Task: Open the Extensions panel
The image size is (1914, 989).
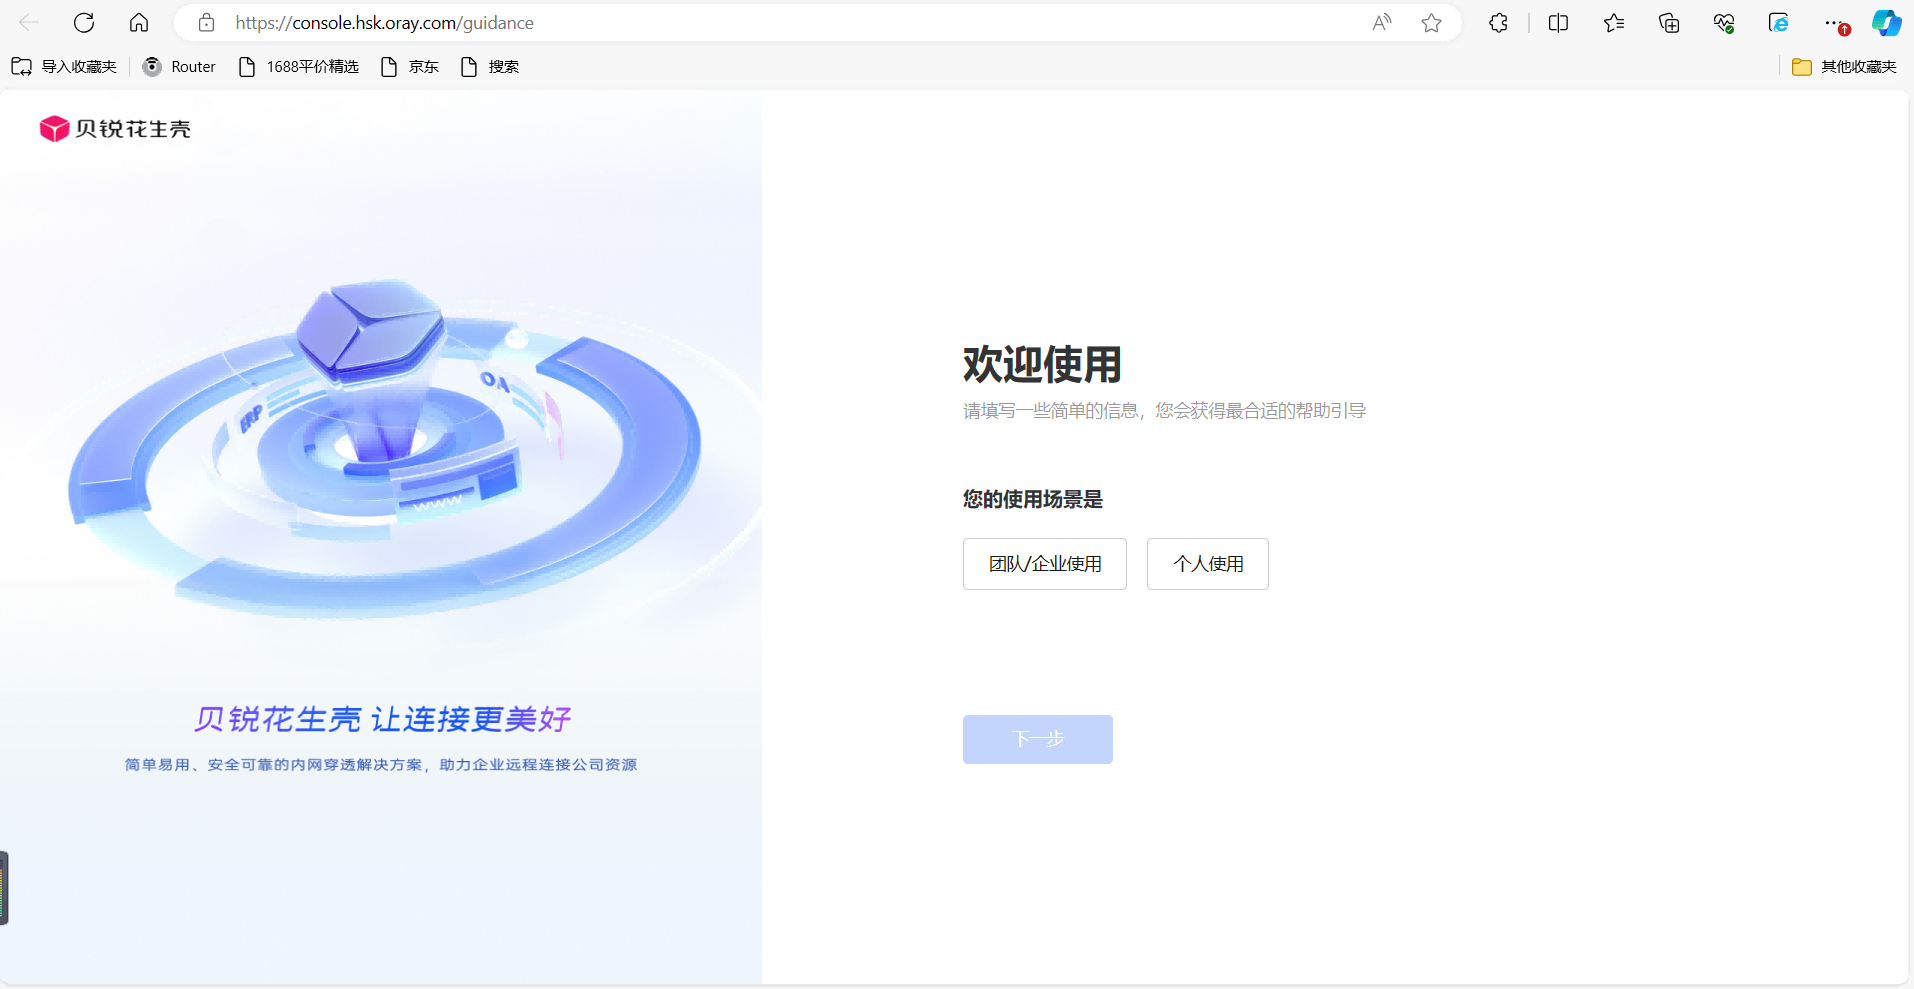Action: tap(1497, 22)
